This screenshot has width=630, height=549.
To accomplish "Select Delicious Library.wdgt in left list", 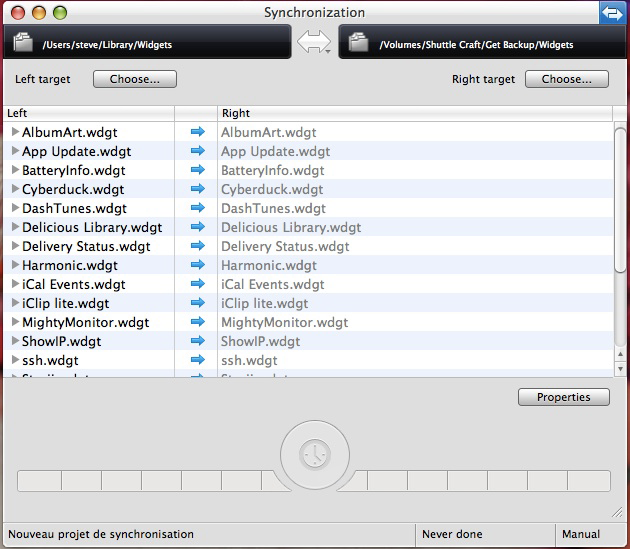I will (x=91, y=227).
